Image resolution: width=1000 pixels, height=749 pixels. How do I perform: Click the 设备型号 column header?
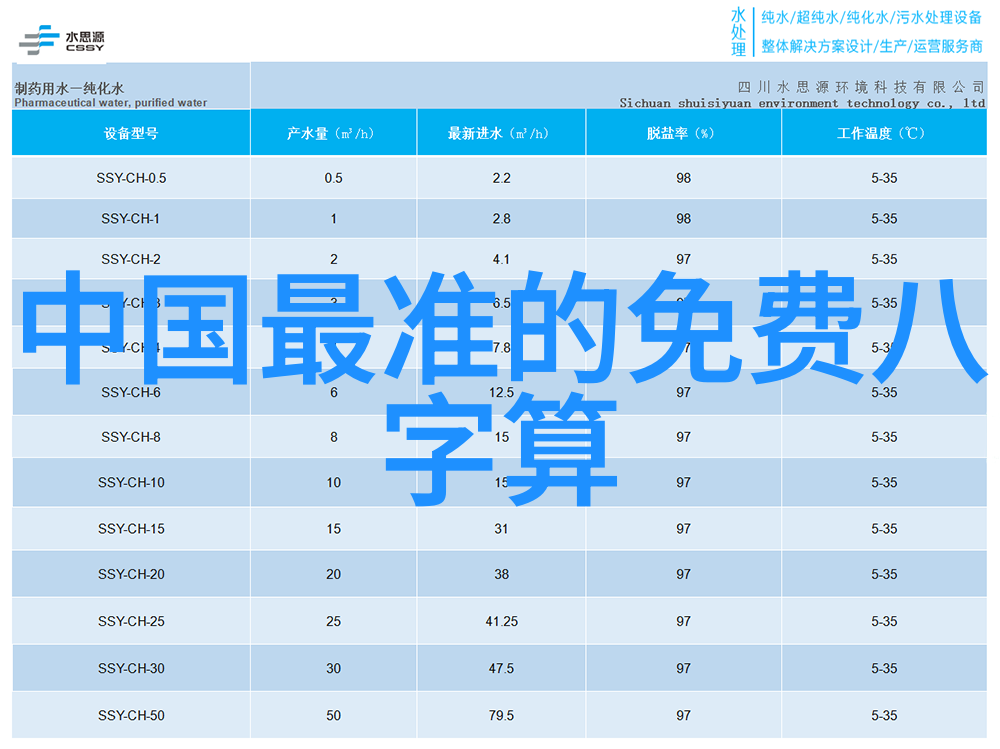131,133
